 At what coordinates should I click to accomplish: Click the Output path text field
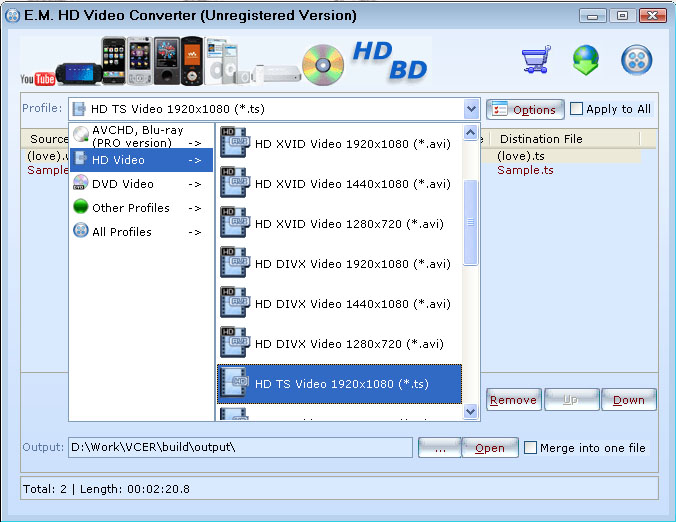240,447
